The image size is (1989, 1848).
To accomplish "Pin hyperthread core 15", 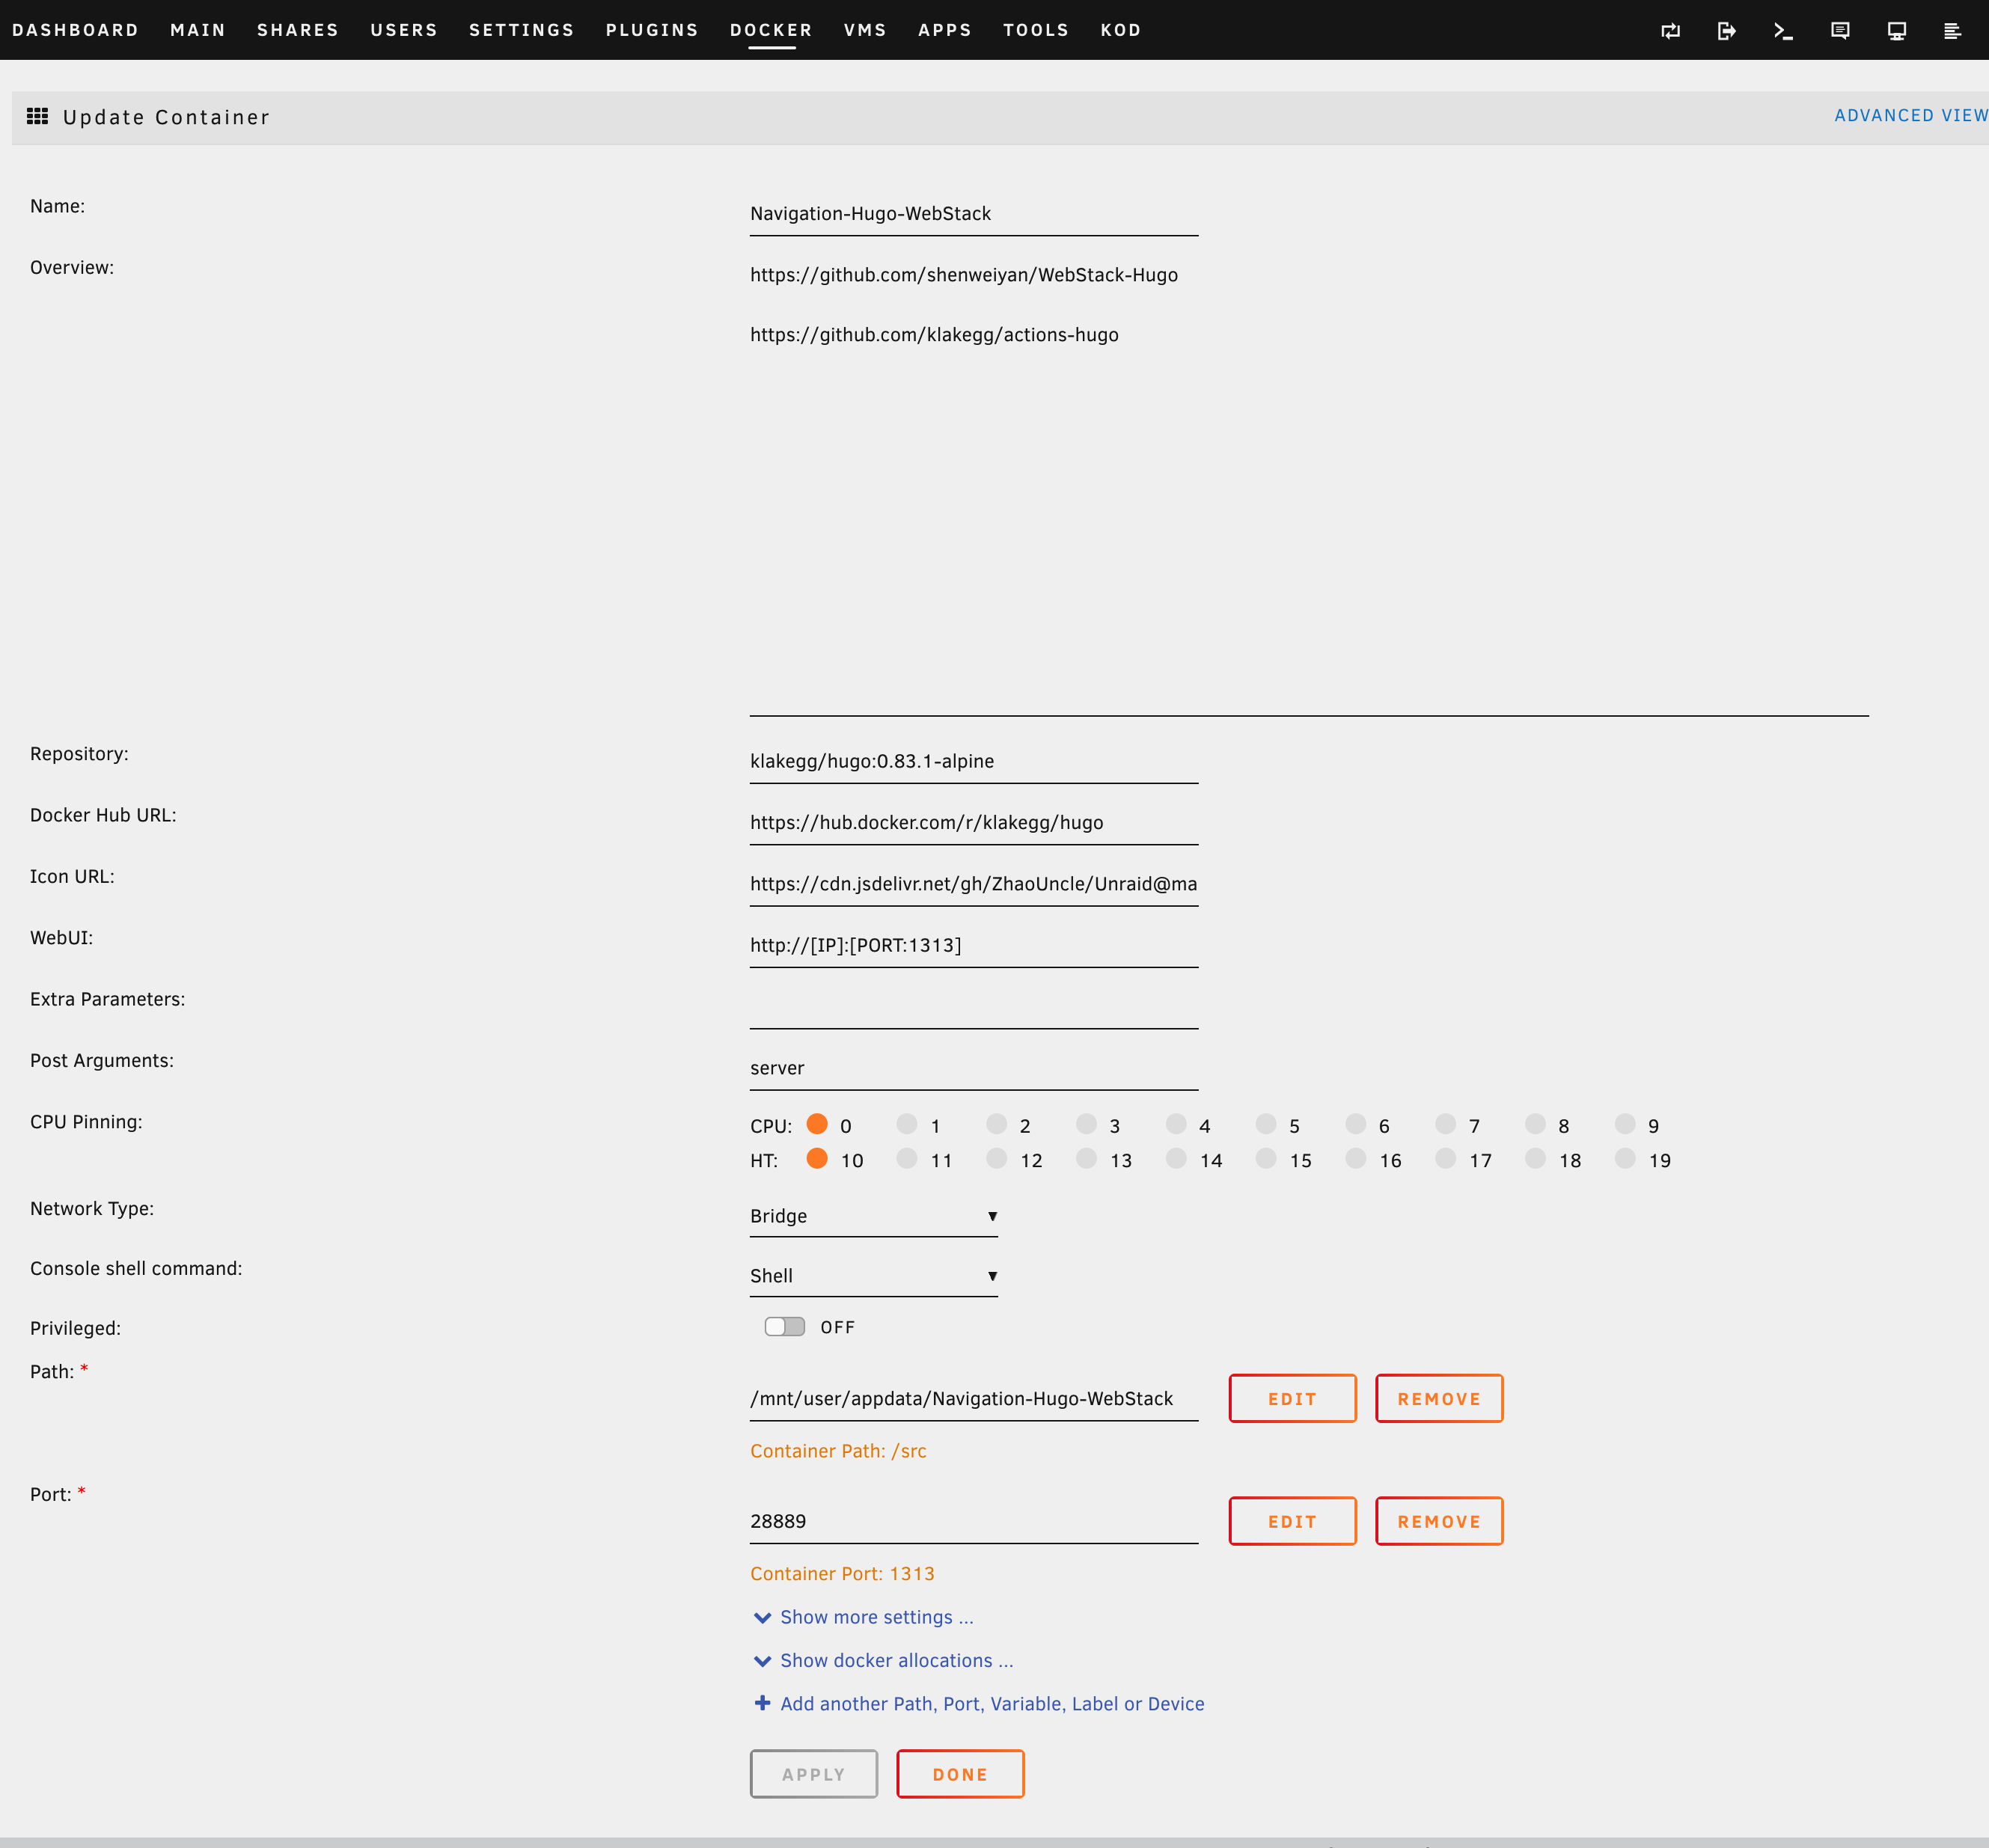I will point(1266,1159).
